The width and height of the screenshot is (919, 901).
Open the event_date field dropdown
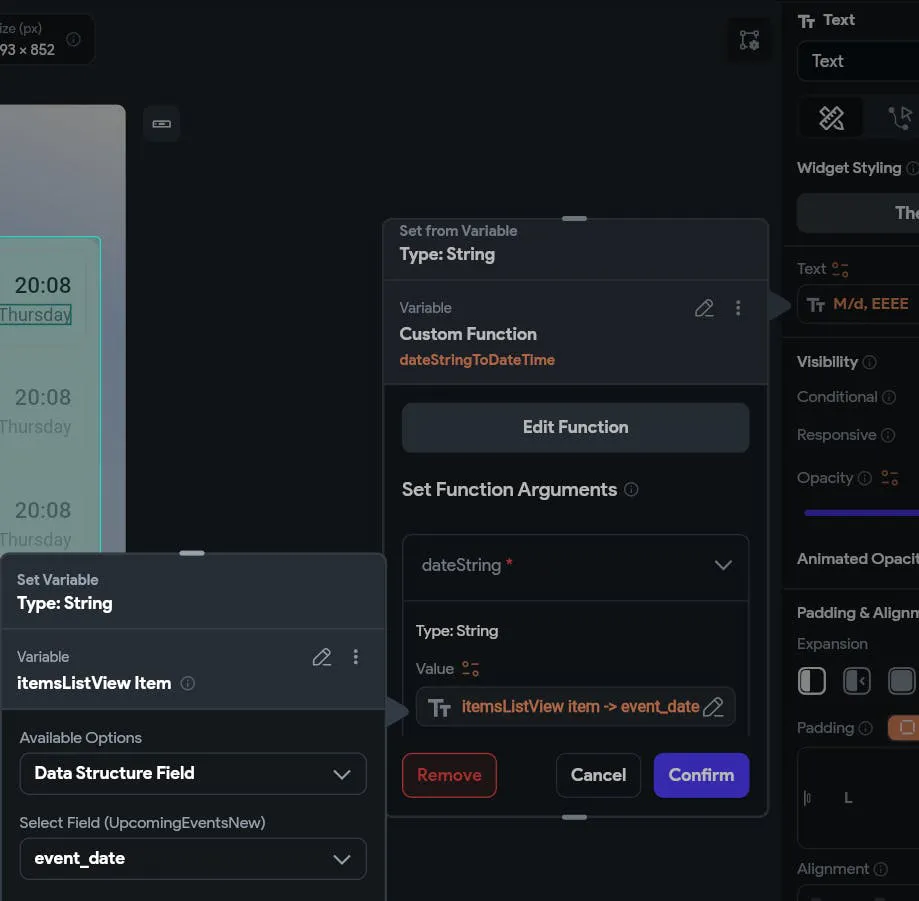coord(193,858)
